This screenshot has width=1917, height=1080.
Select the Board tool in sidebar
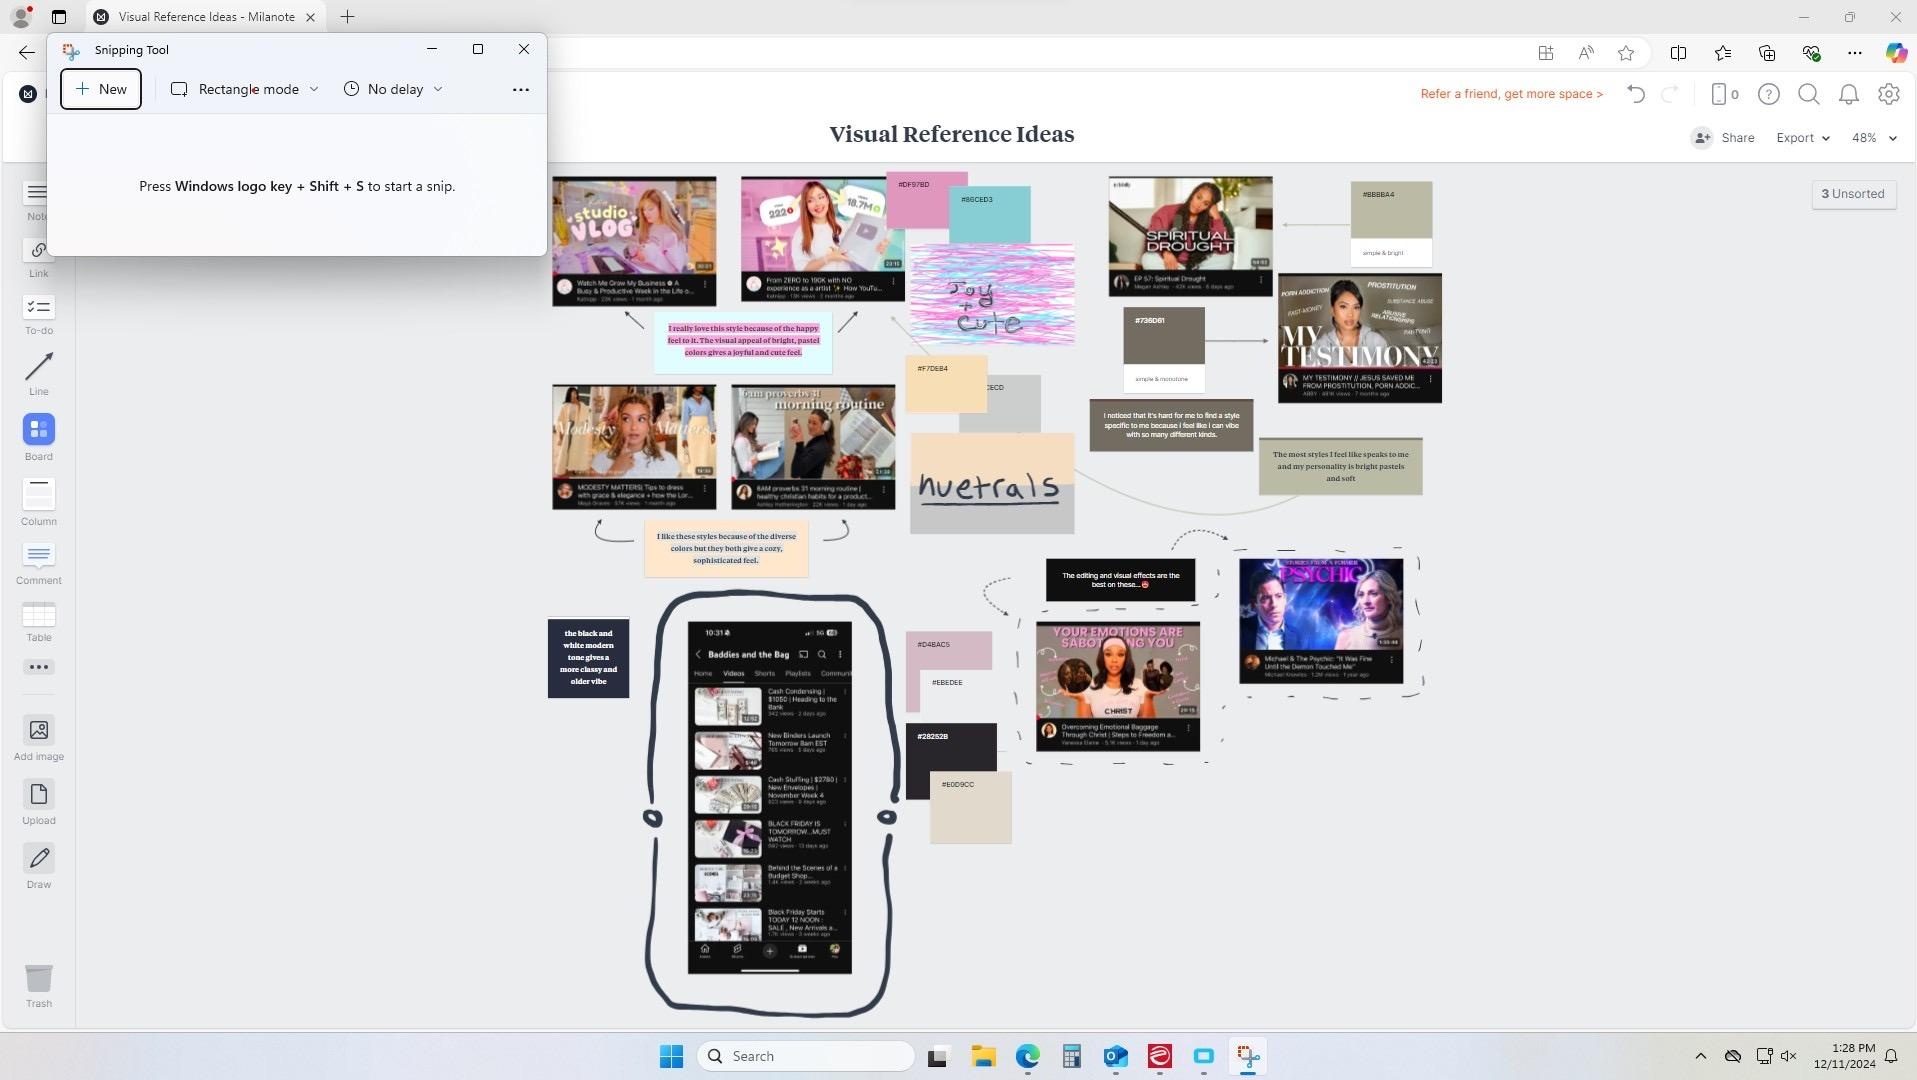(x=38, y=437)
